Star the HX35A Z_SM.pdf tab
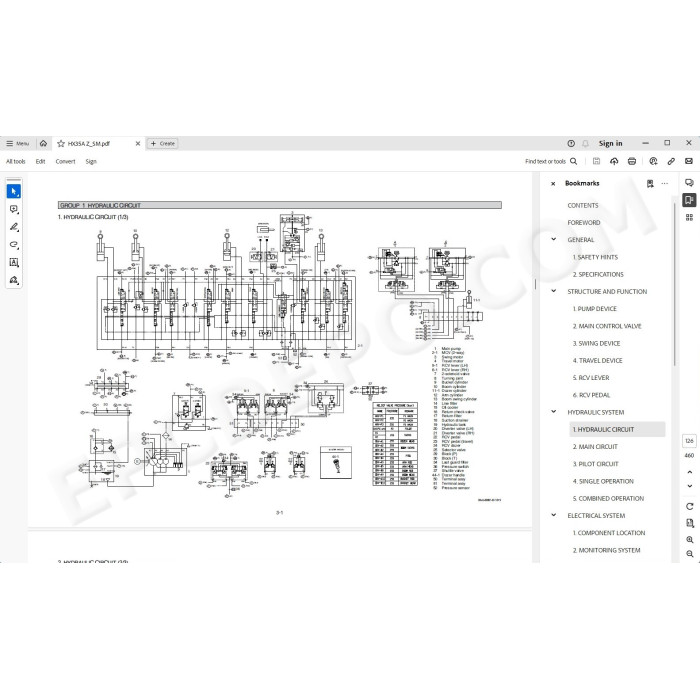Image resolution: width=700 pixels, height=700 pixels. click(61, 143)
